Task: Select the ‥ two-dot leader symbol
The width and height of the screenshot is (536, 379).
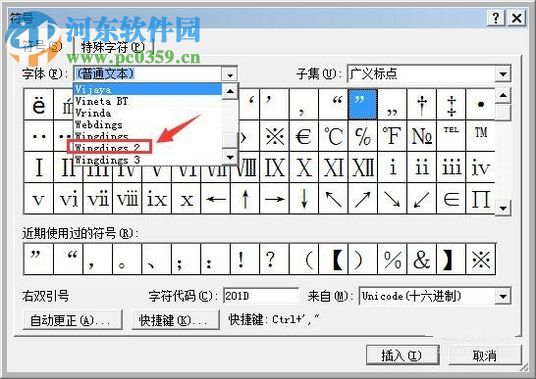Action: point(39,136)
